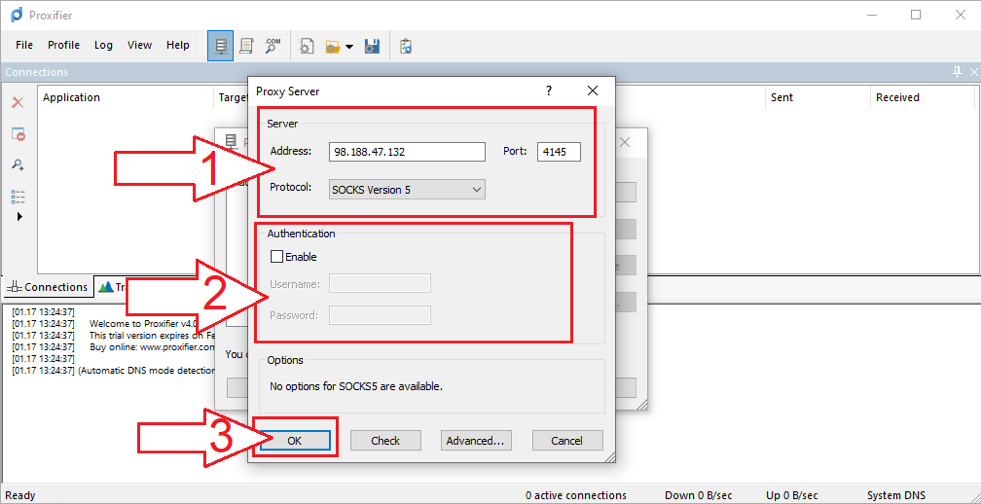This screenshot has height=504, width=981.
Task: Open Proxy Servers toolbar icon
Action: [x=220, y=46]
